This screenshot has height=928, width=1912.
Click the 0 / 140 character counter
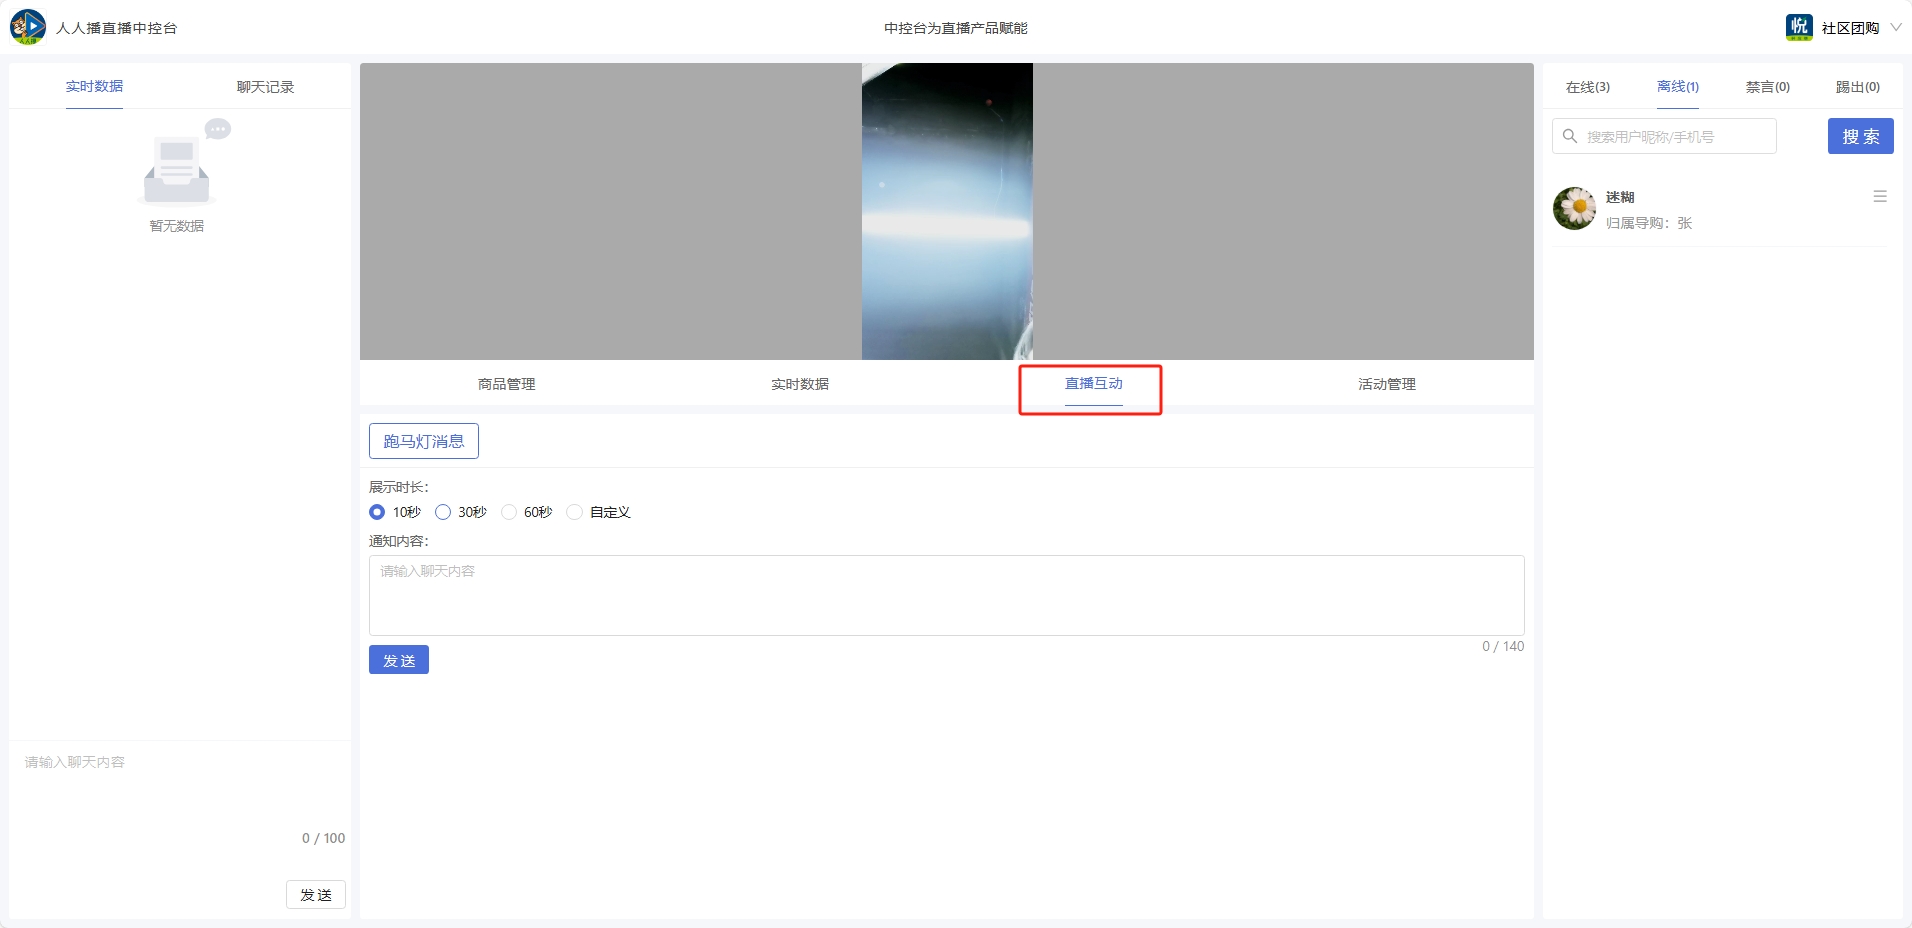point(1503,646)
